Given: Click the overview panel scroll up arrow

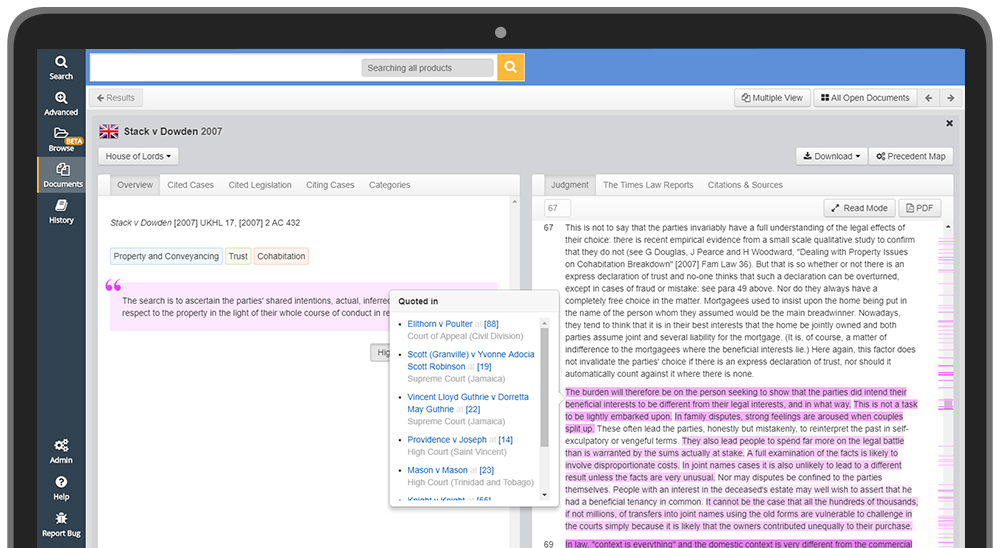Looking at the screenshot, I should click(x=514, y=202).
